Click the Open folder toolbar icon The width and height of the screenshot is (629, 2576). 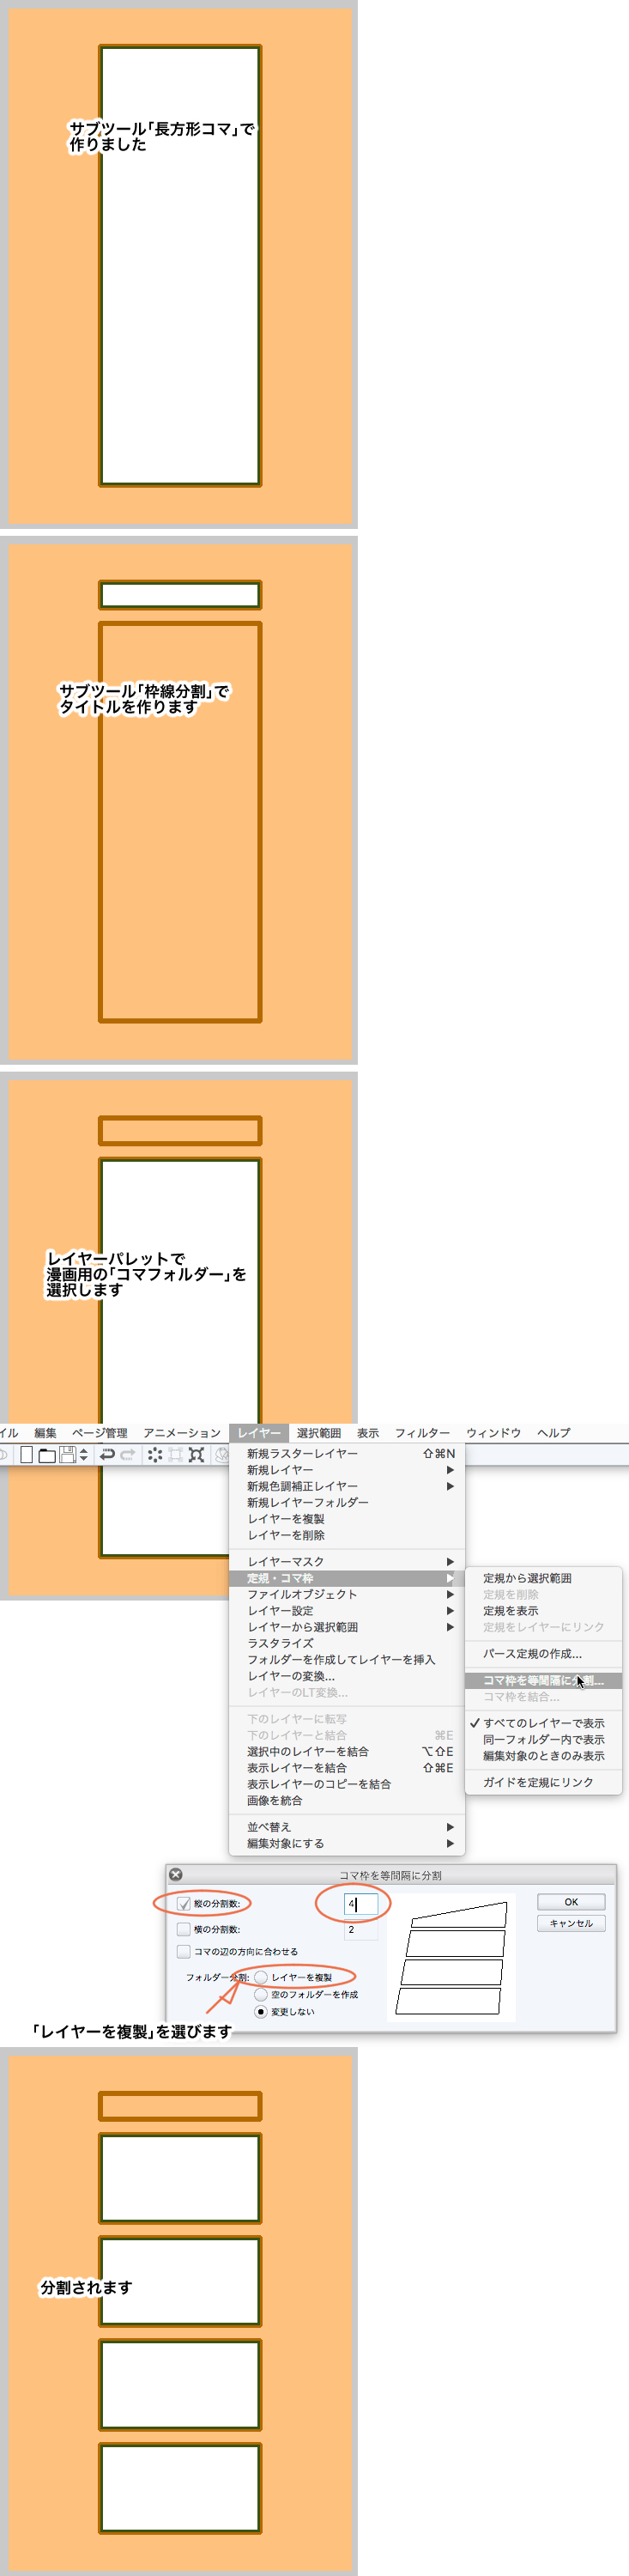[x=47, y=1455]
